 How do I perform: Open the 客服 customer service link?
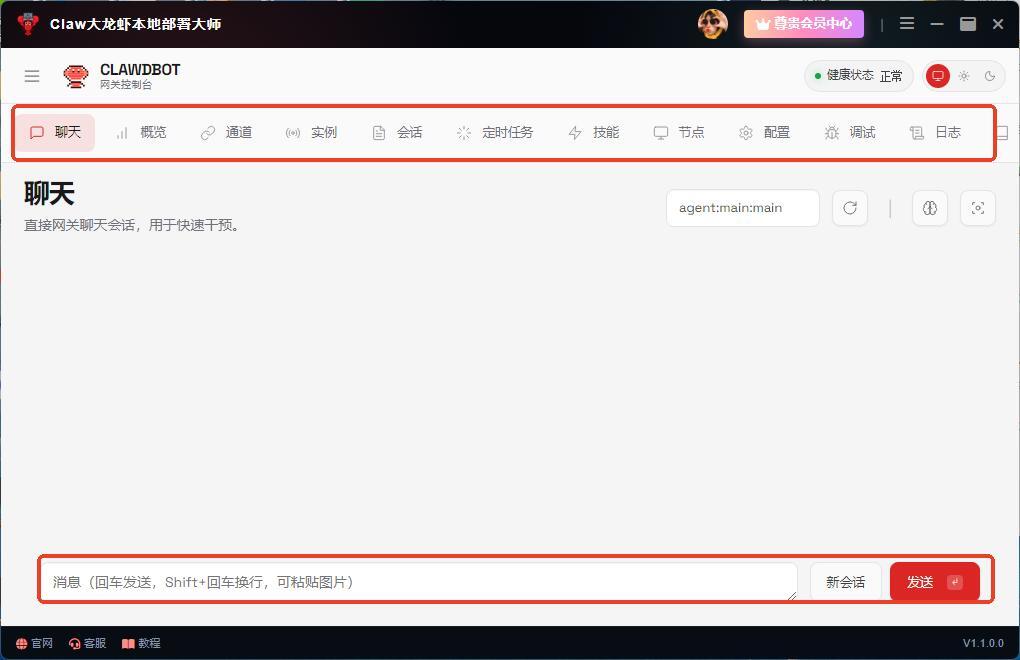click(87, 643)
